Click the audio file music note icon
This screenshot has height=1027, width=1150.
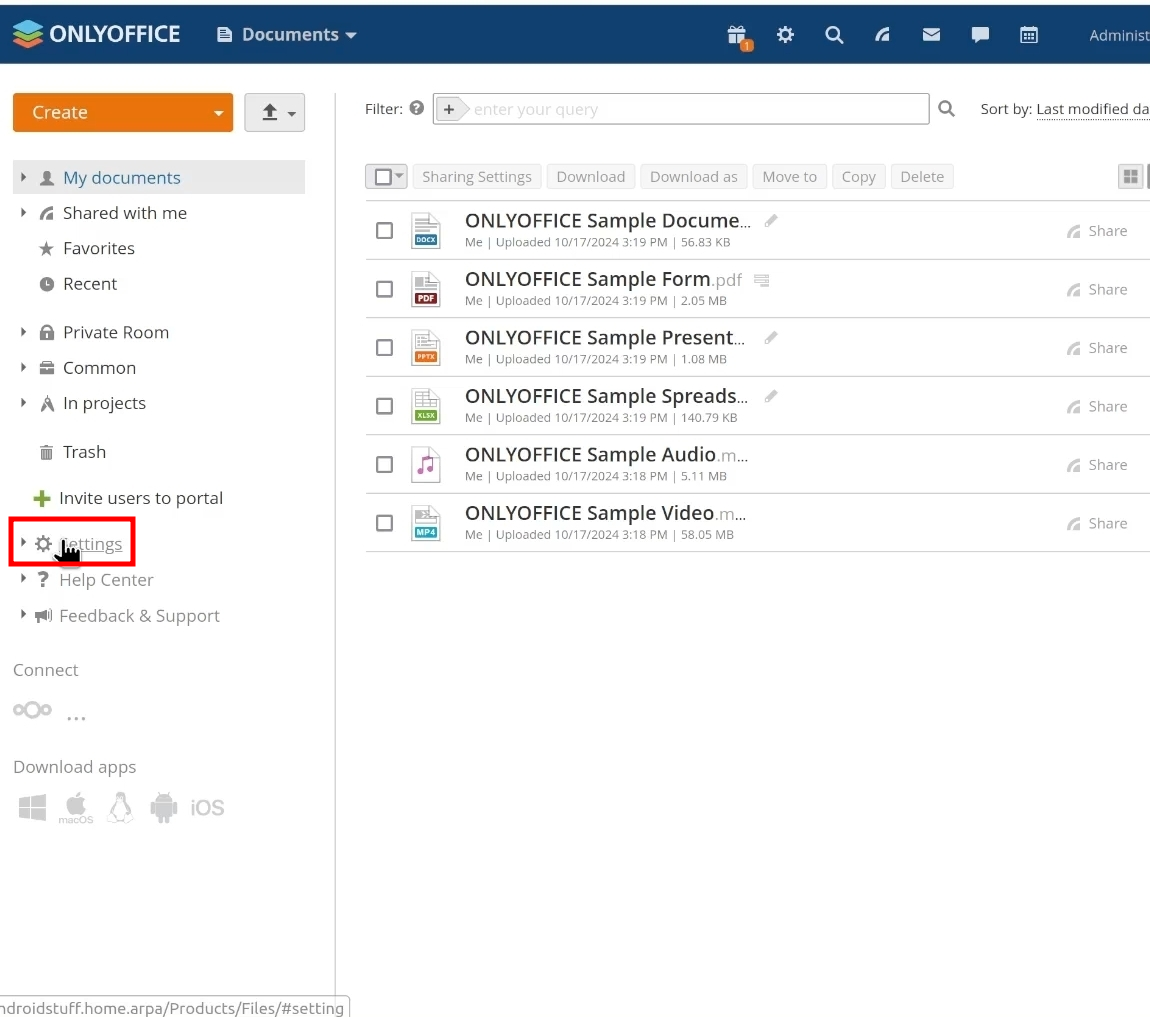425,465
